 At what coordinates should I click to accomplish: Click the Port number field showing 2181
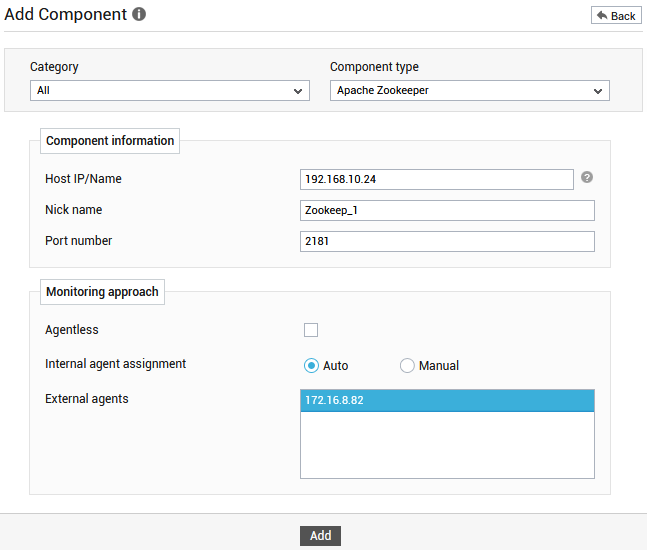447,241
